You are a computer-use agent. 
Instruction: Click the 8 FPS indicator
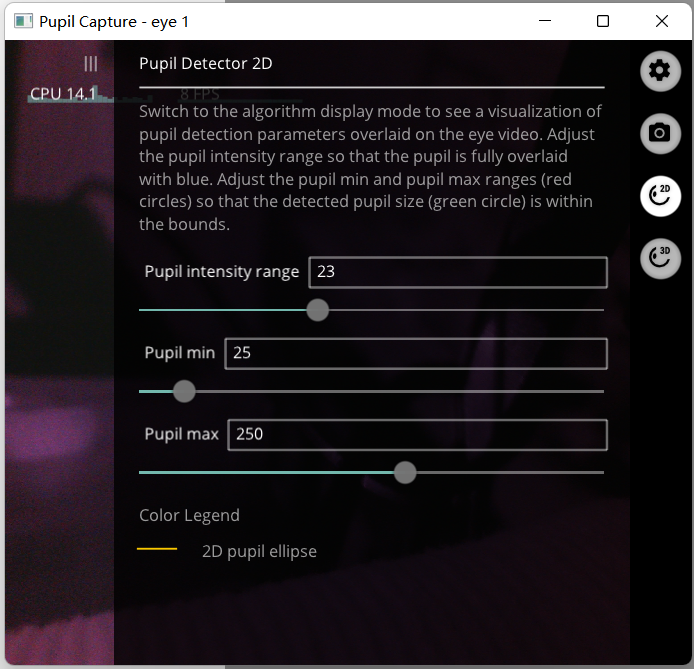pos(200,94)
